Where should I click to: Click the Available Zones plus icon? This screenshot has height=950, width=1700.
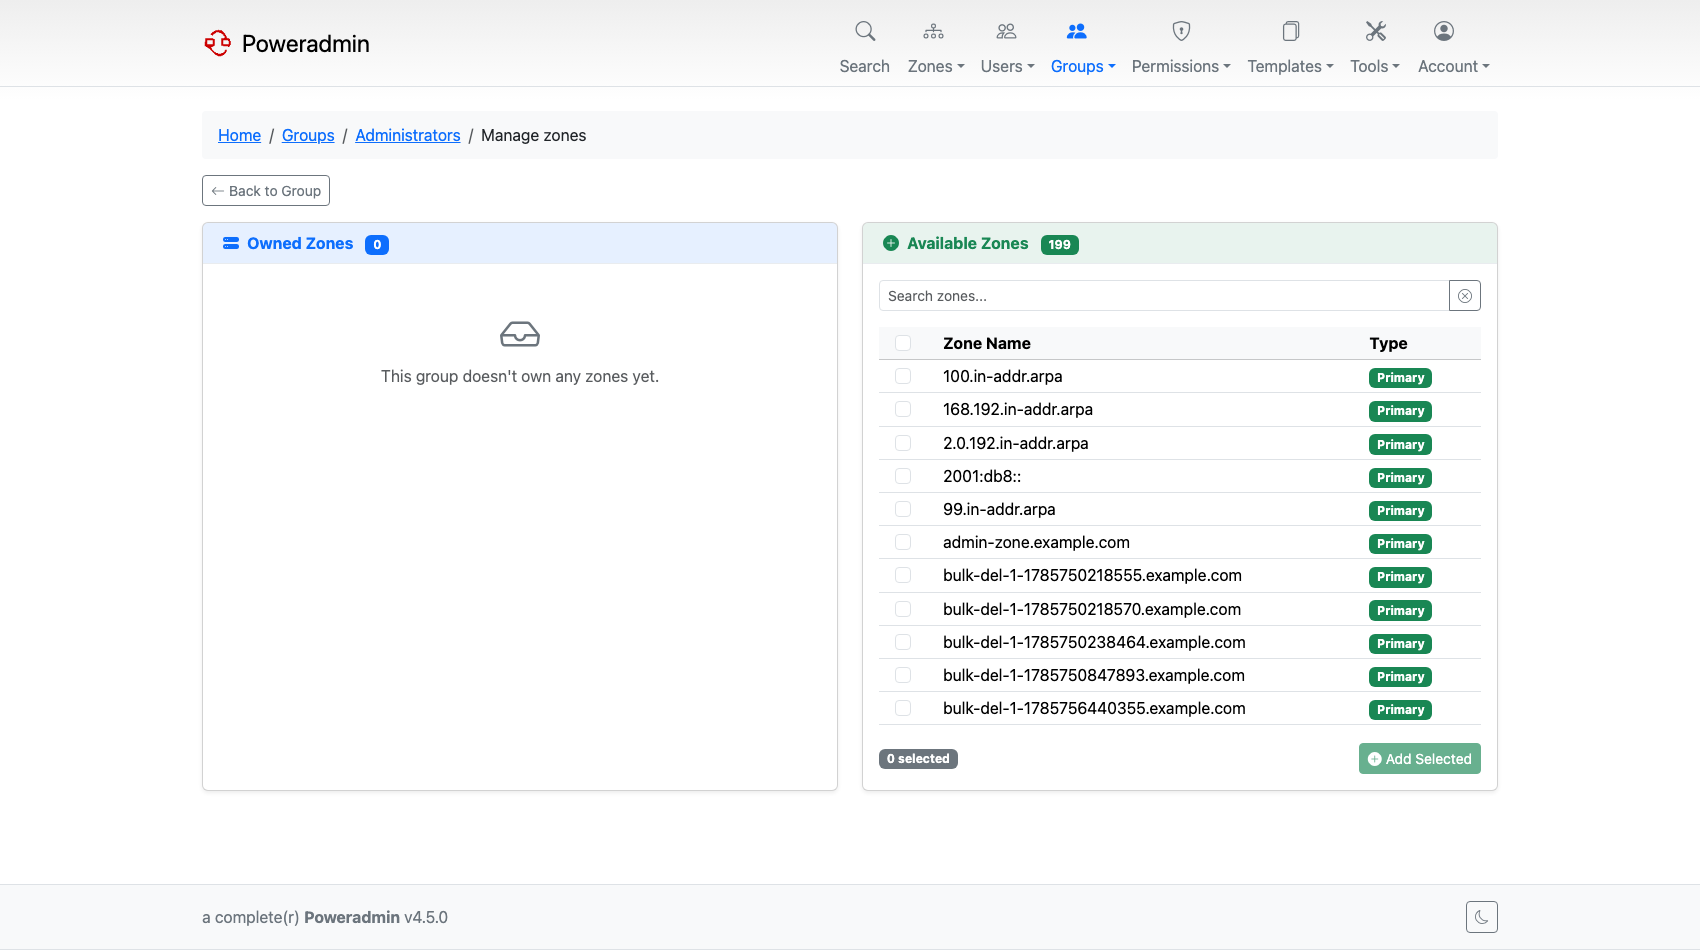point(891,243)
